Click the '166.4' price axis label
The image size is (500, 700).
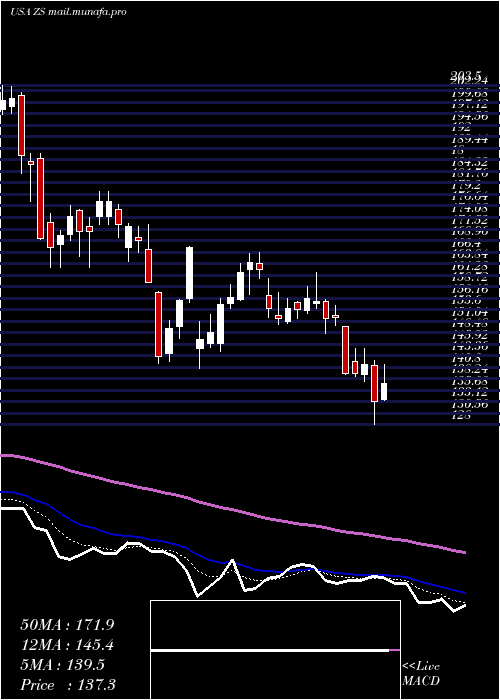click(x=467, y=243)
